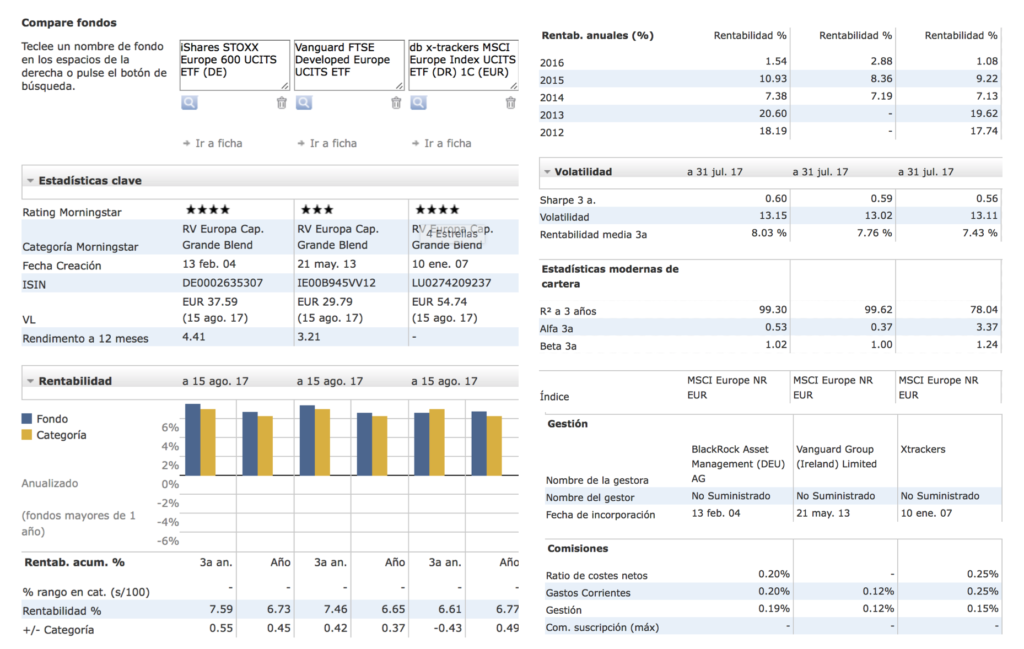Remove the iShares STOXX fund with its trash icon
1024x649 pixels.
click(x=281, y=102)
